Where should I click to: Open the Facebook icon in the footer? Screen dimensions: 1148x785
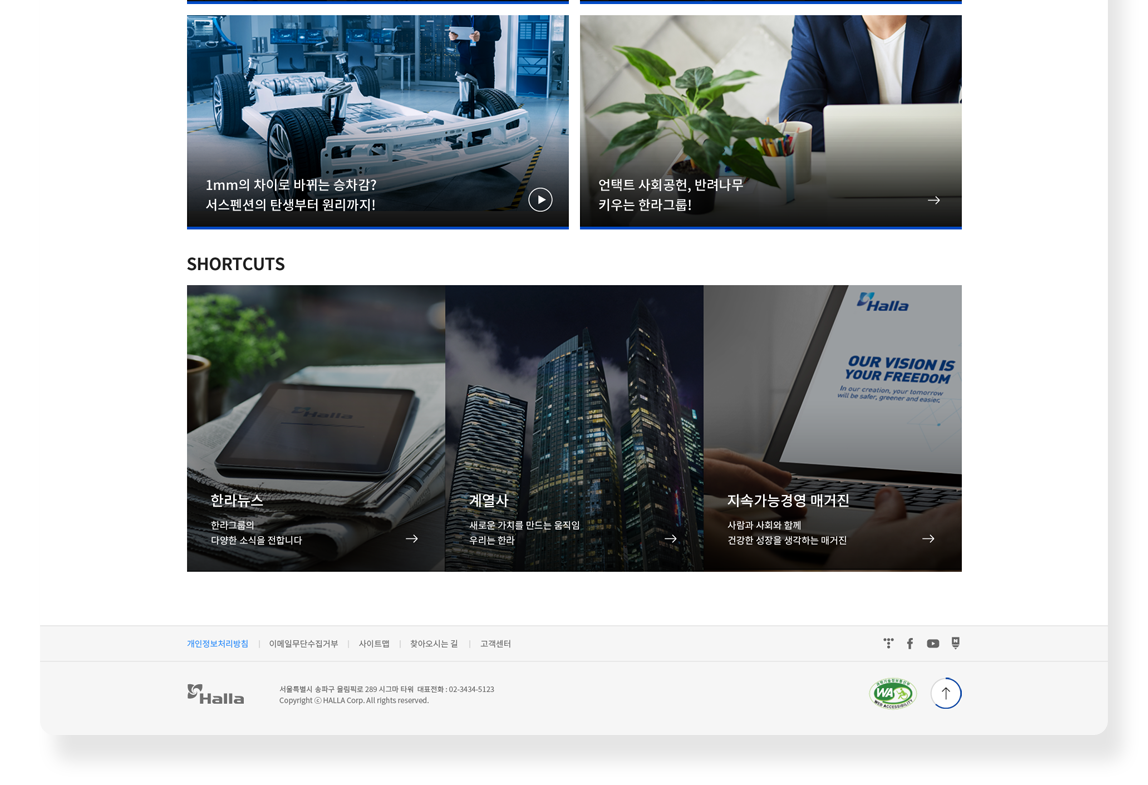910,644
